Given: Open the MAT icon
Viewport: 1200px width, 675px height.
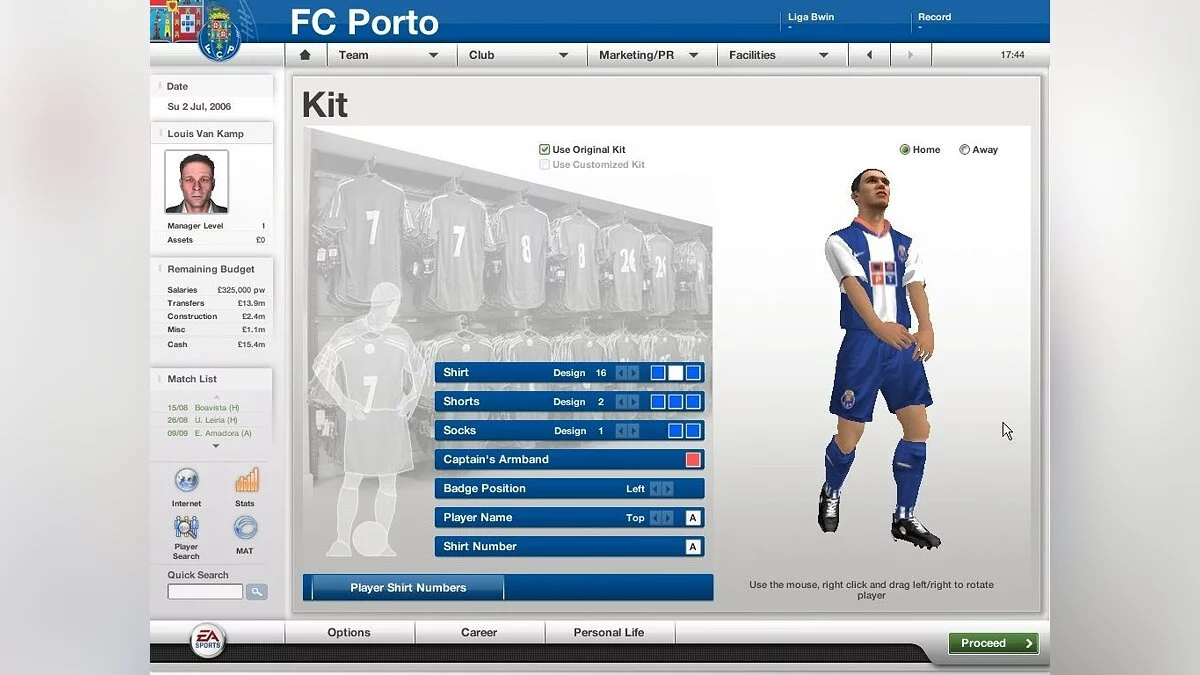Looking at the screenshot, I should [x=245, y=527].
